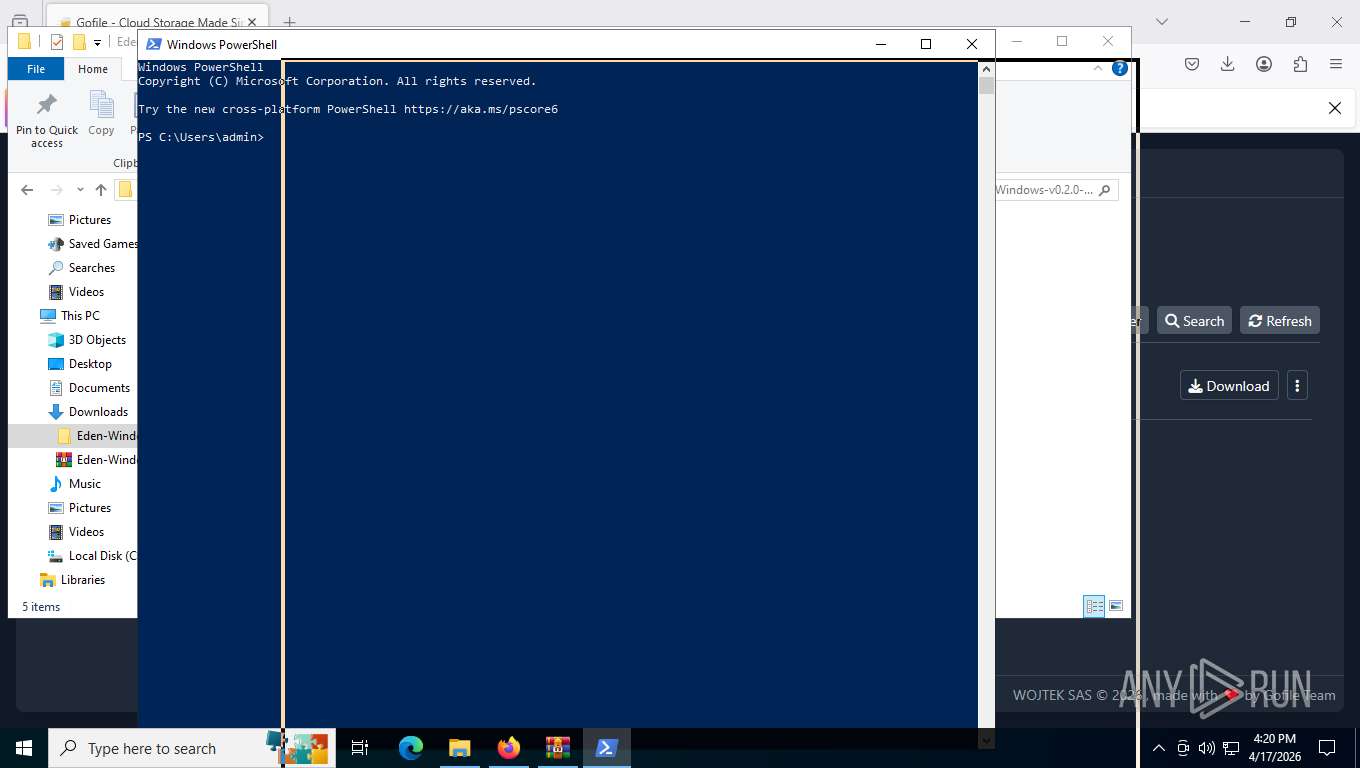
Task: Show hidden system tray icons
Action: [x=1158, y=748]
